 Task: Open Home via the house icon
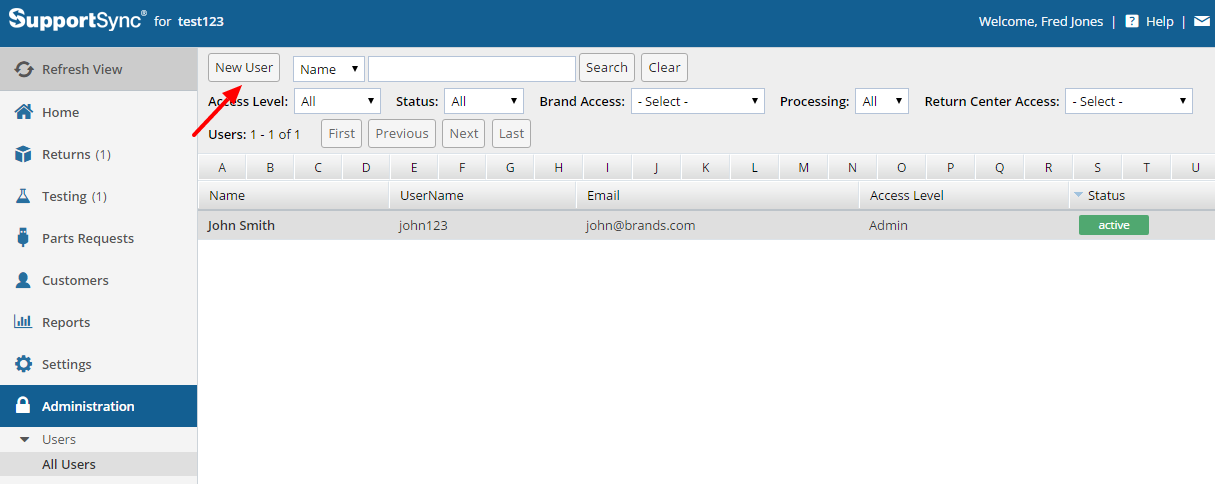click(x=24, y=112)
